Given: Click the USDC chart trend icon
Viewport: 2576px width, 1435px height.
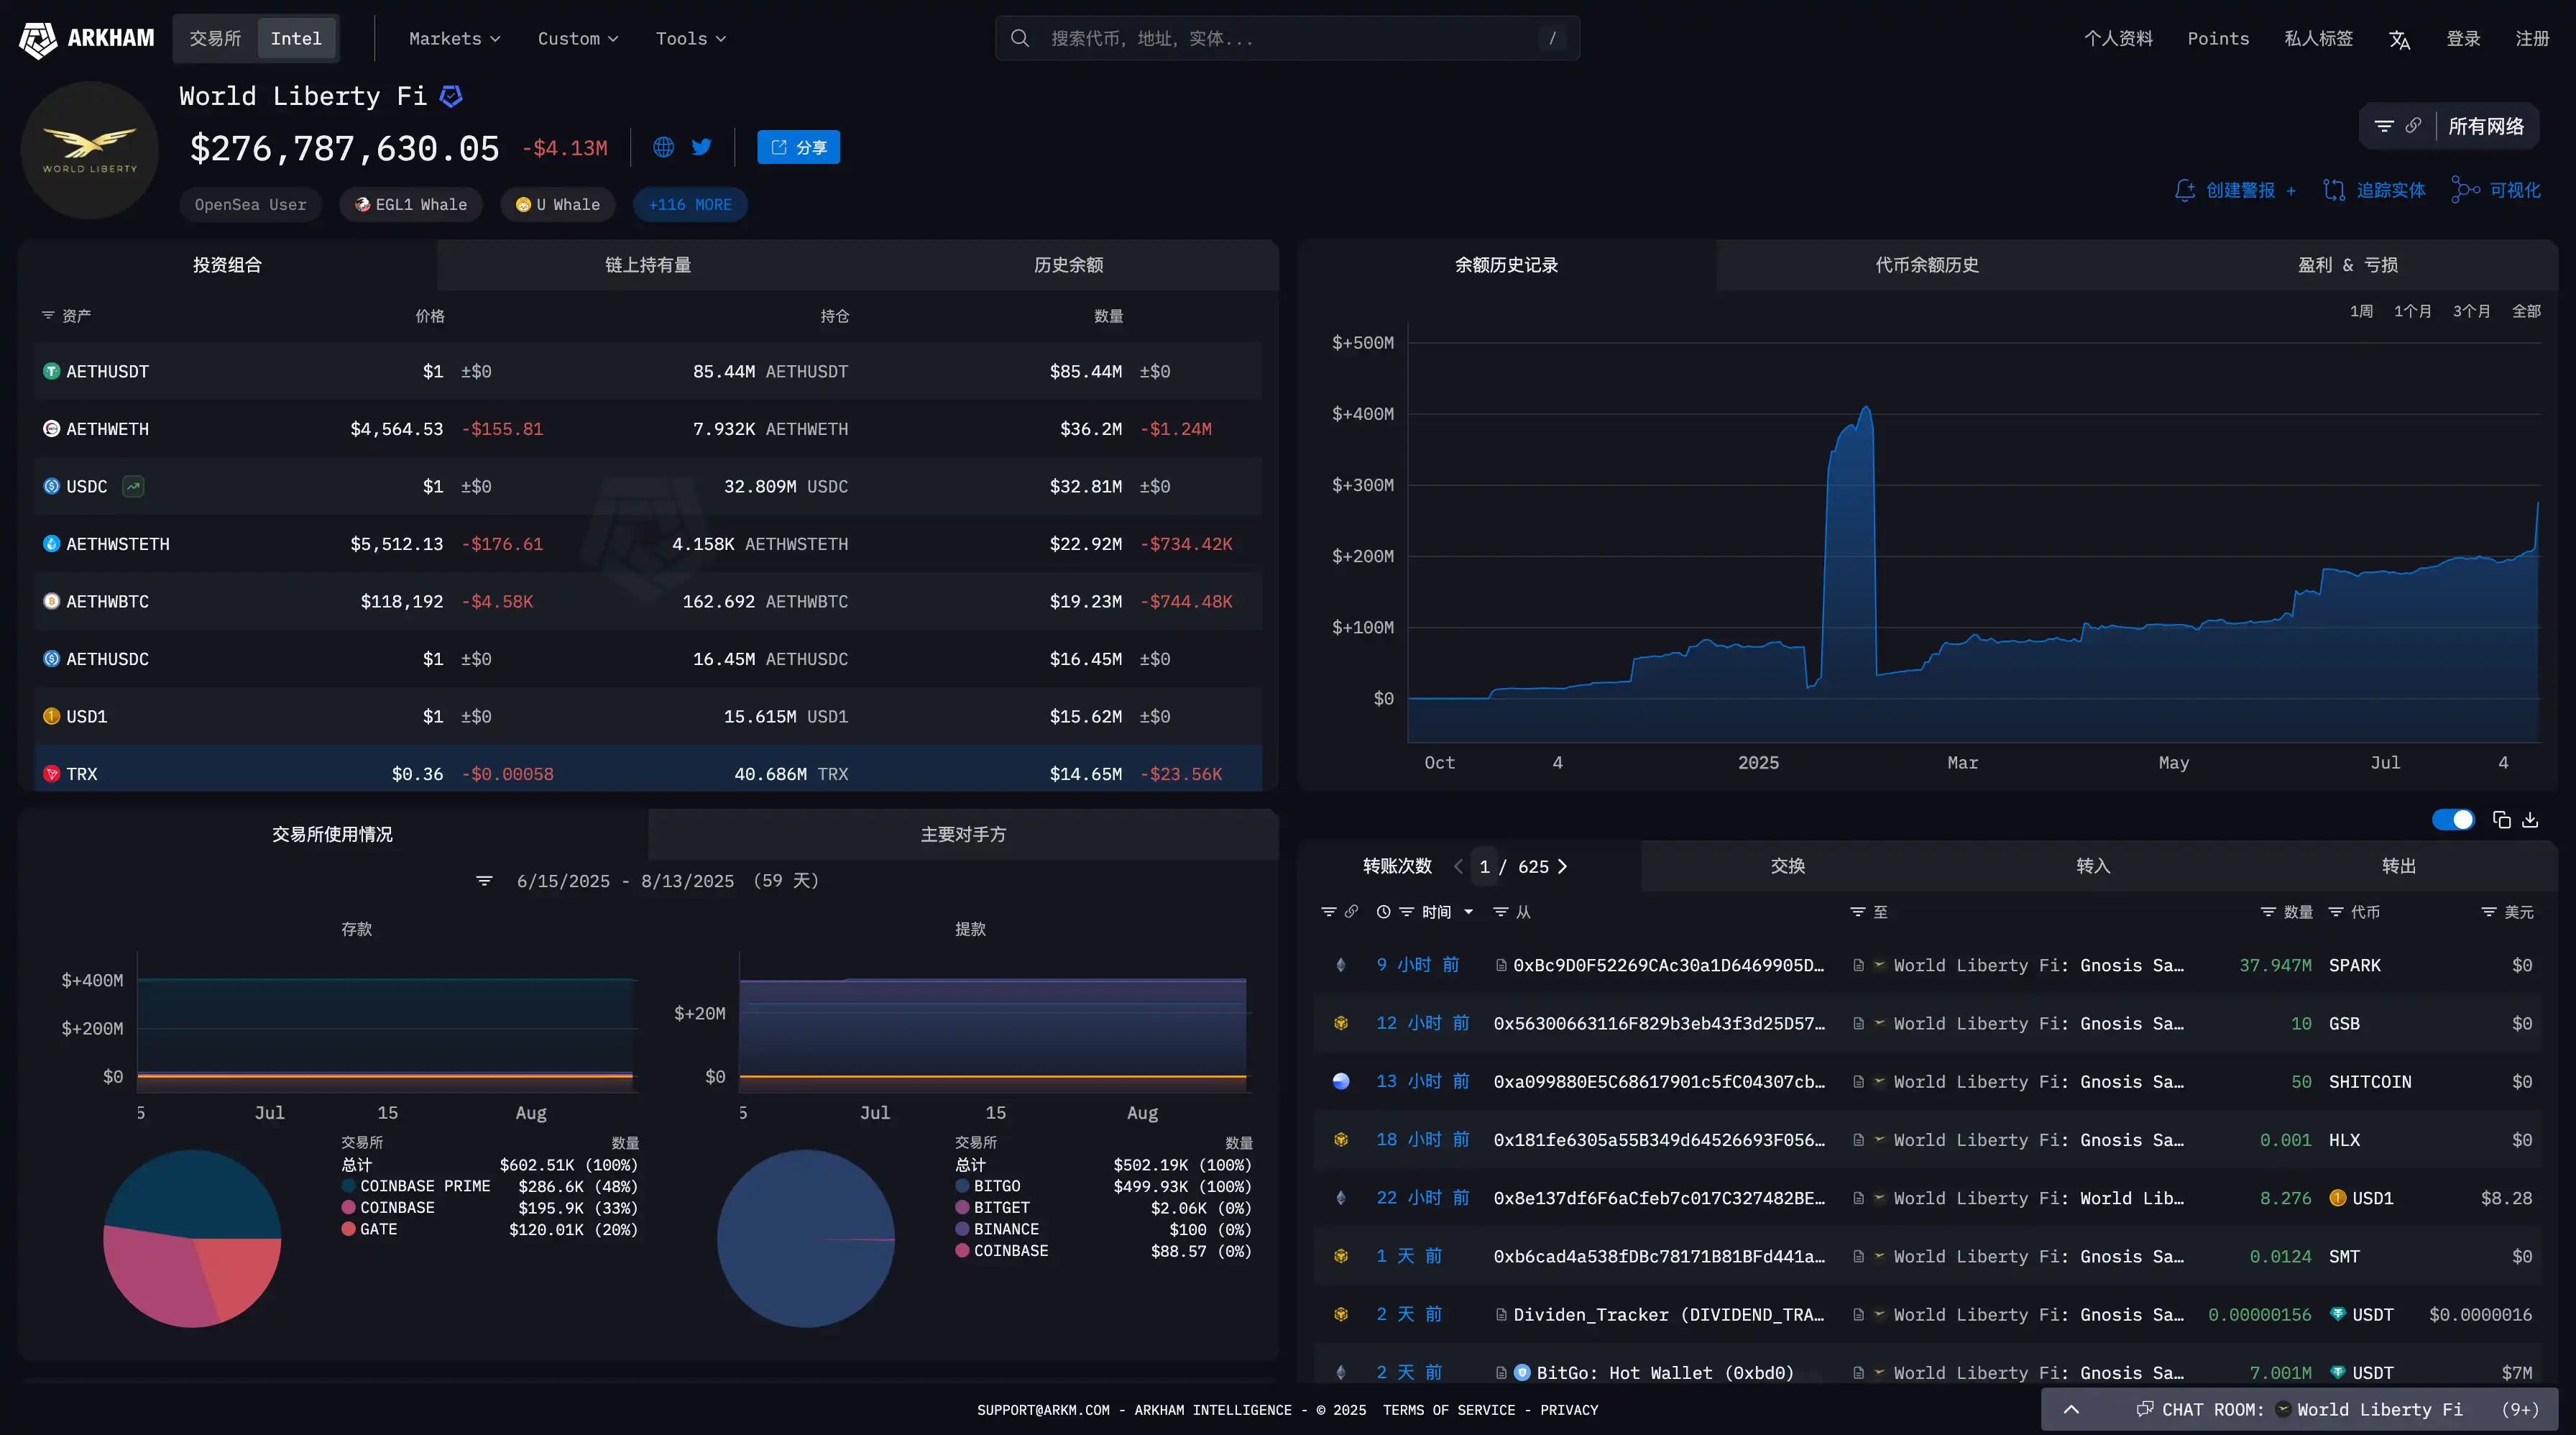Looking at the screenshot, I should pyautogui.click(x=133, y=486).
